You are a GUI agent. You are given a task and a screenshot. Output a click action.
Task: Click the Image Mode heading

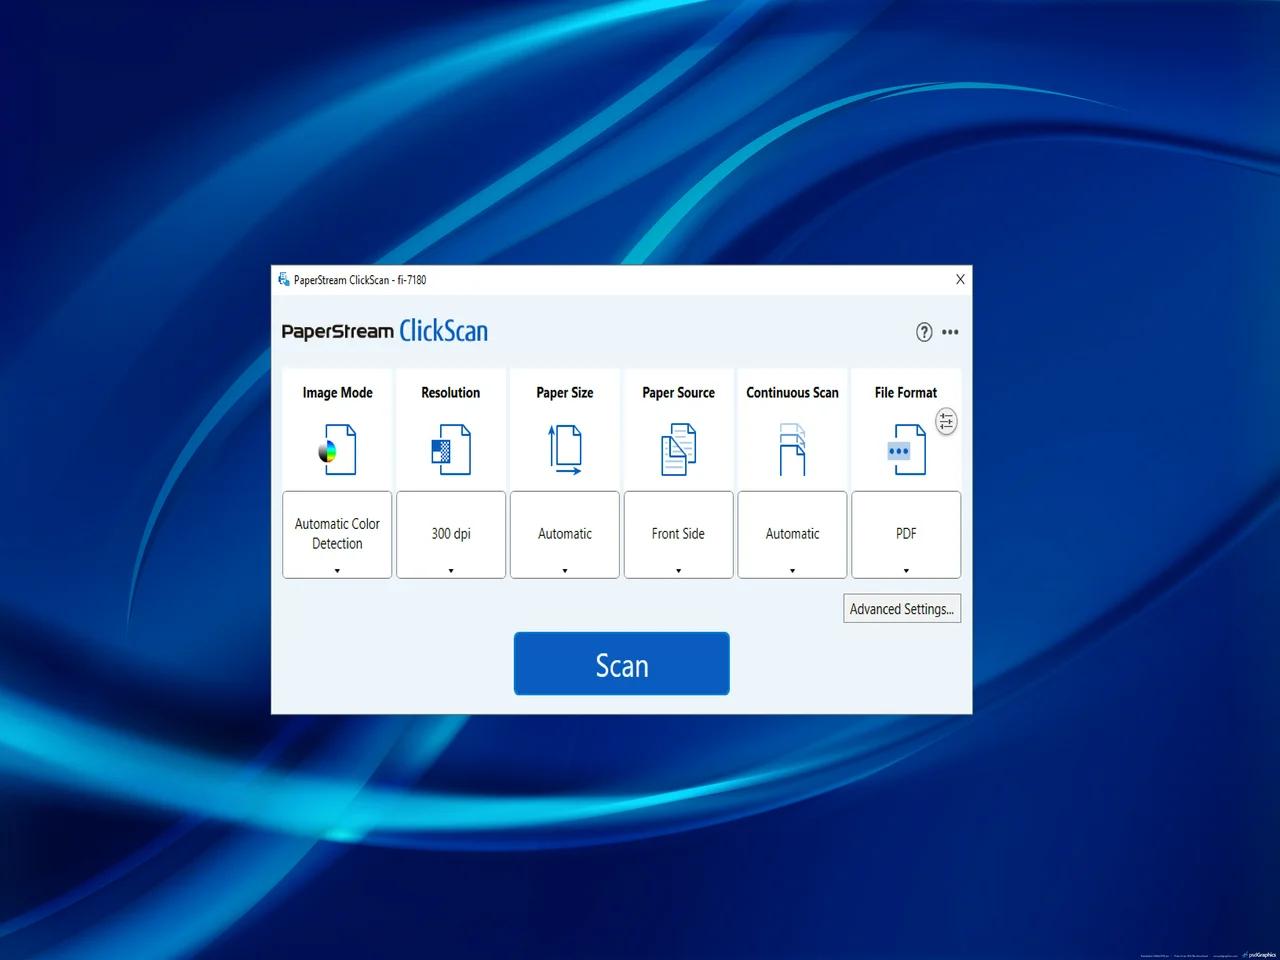(338, 393)
